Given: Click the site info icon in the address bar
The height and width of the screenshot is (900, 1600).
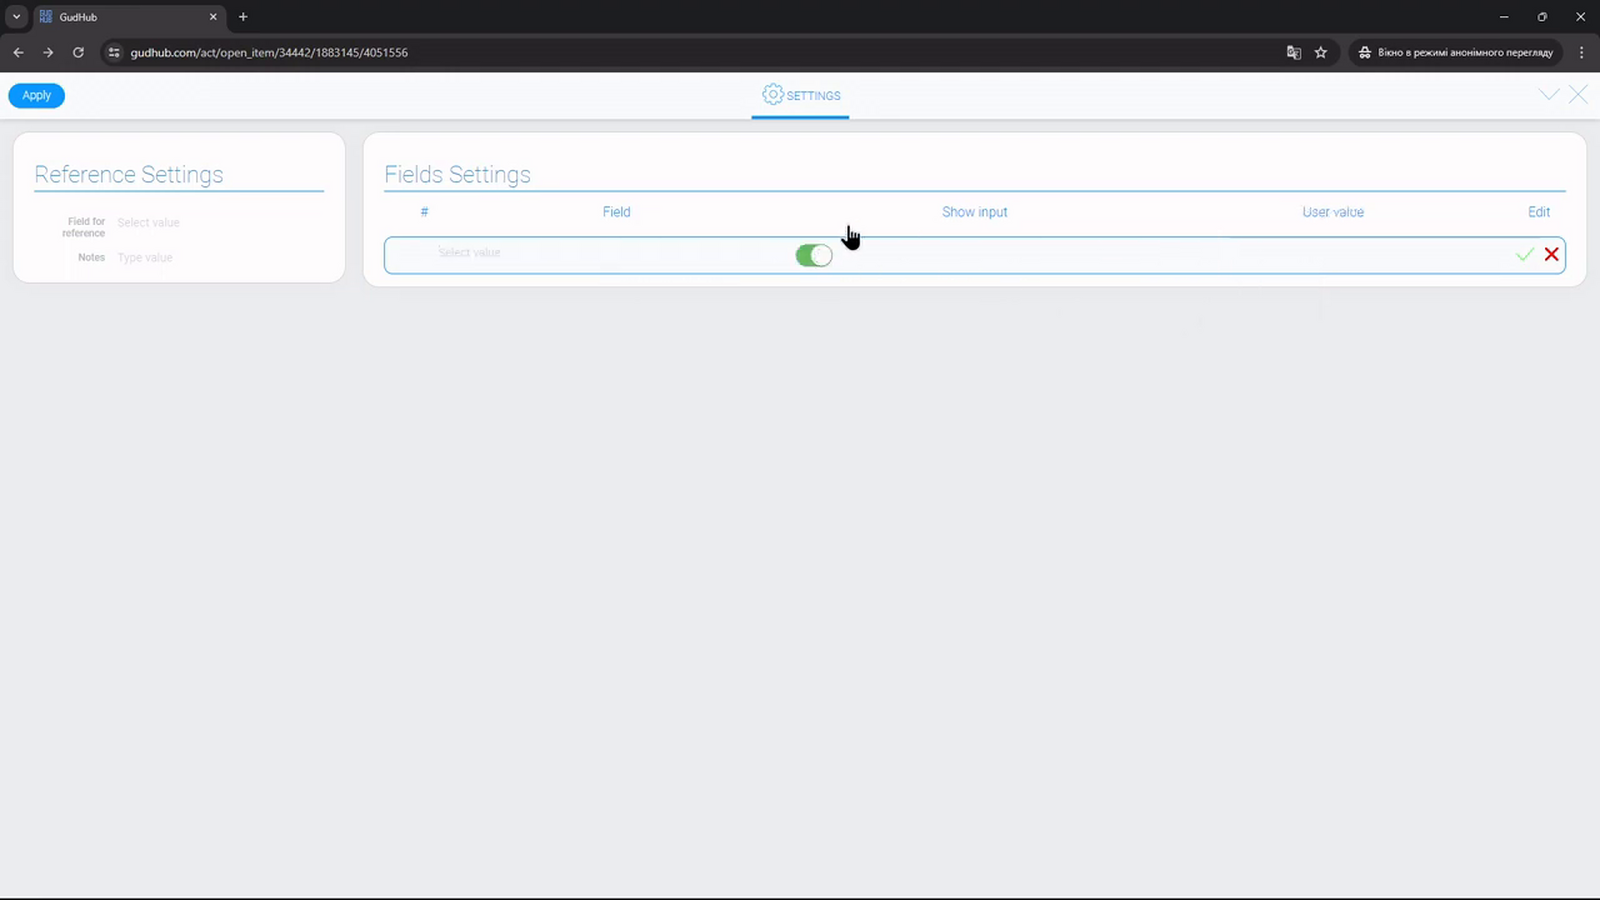Looking at the screenshot, I should pos(114,52).
